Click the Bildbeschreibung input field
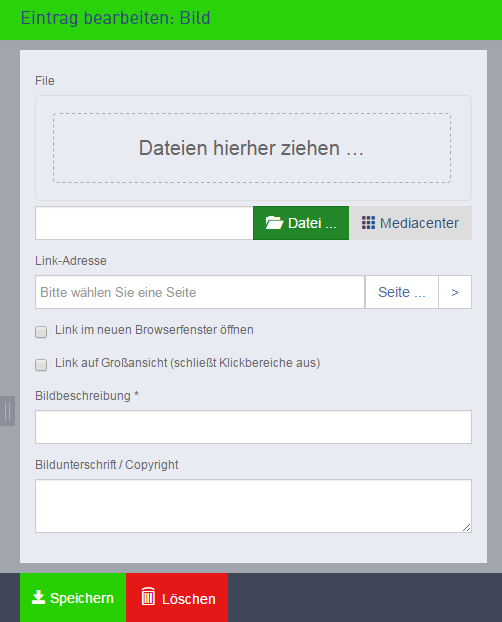 tap(253, 427)
